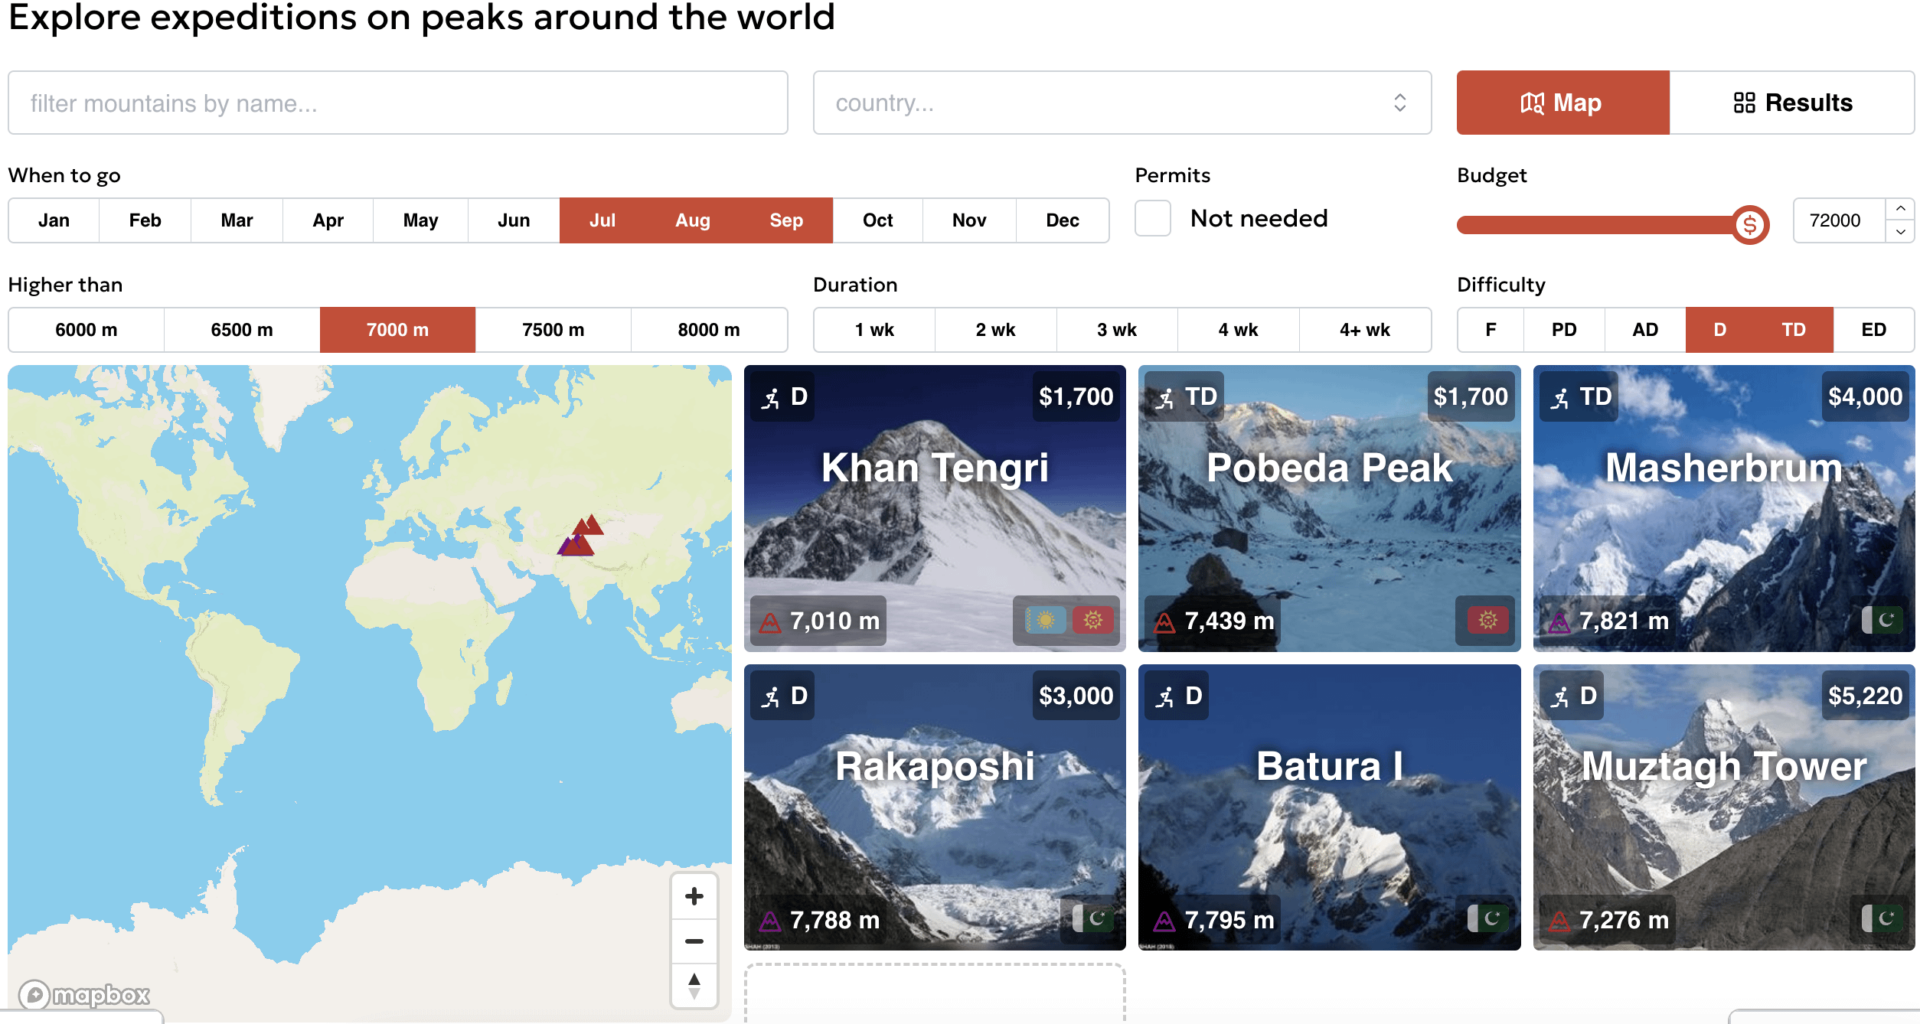Select the 8000 m height filter
Image resolution: width=1920 pixels, height=1024 pixels.
pos(709,329)
